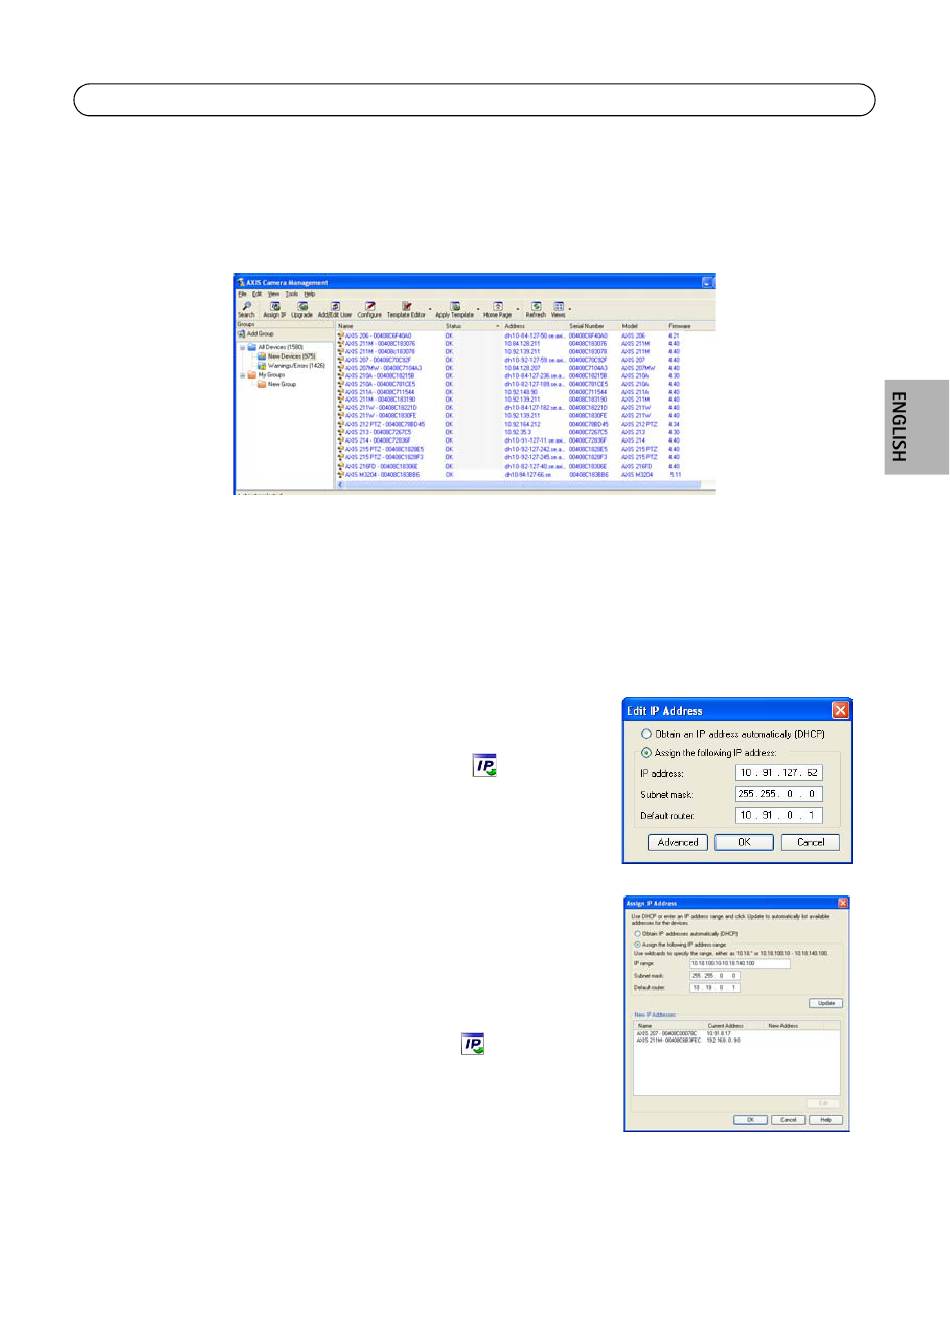Select the New Group tree folder
This screenshot has height=1330, width=950.
pyautogui.click(x=277, y=384)
